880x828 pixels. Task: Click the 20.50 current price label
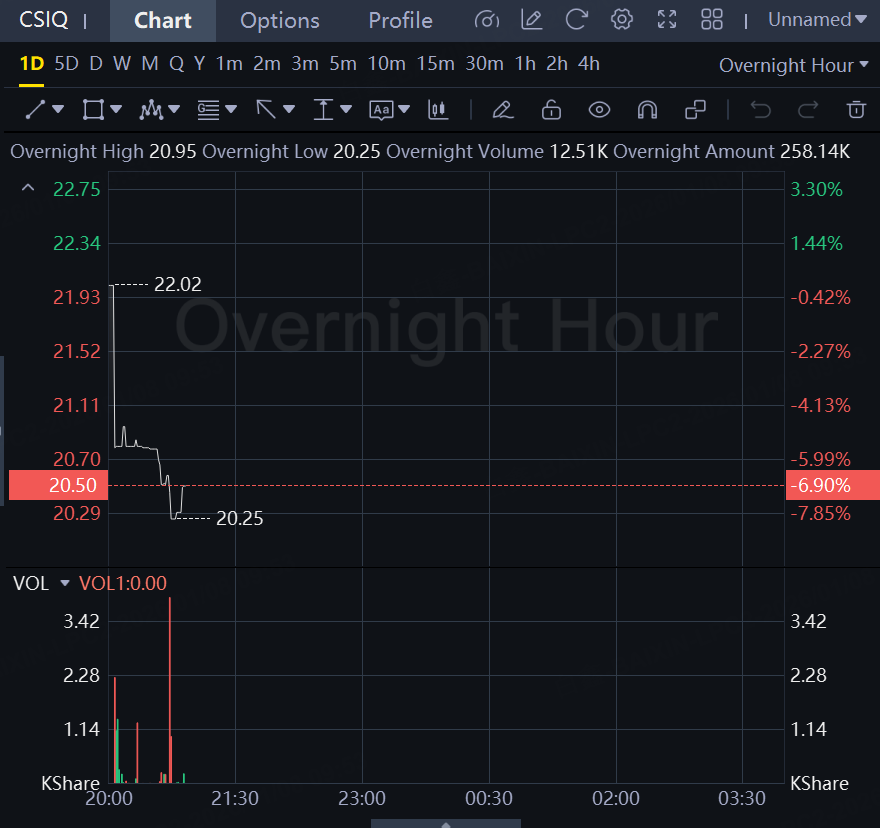(x=58, y=485)
